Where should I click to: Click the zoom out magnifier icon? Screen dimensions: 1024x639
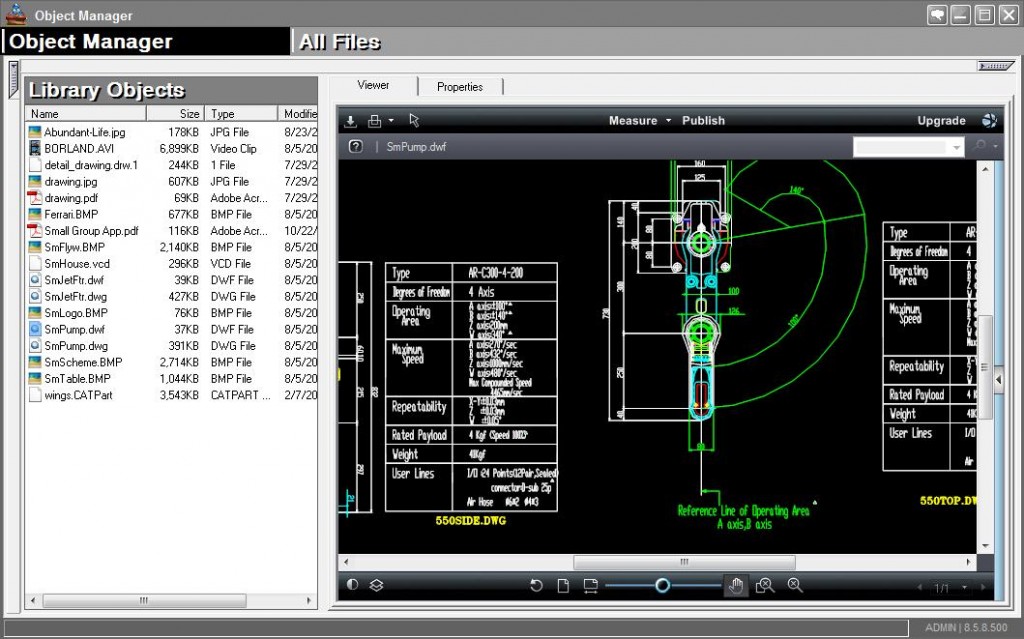pyautogui.click(x=795, y=585)
